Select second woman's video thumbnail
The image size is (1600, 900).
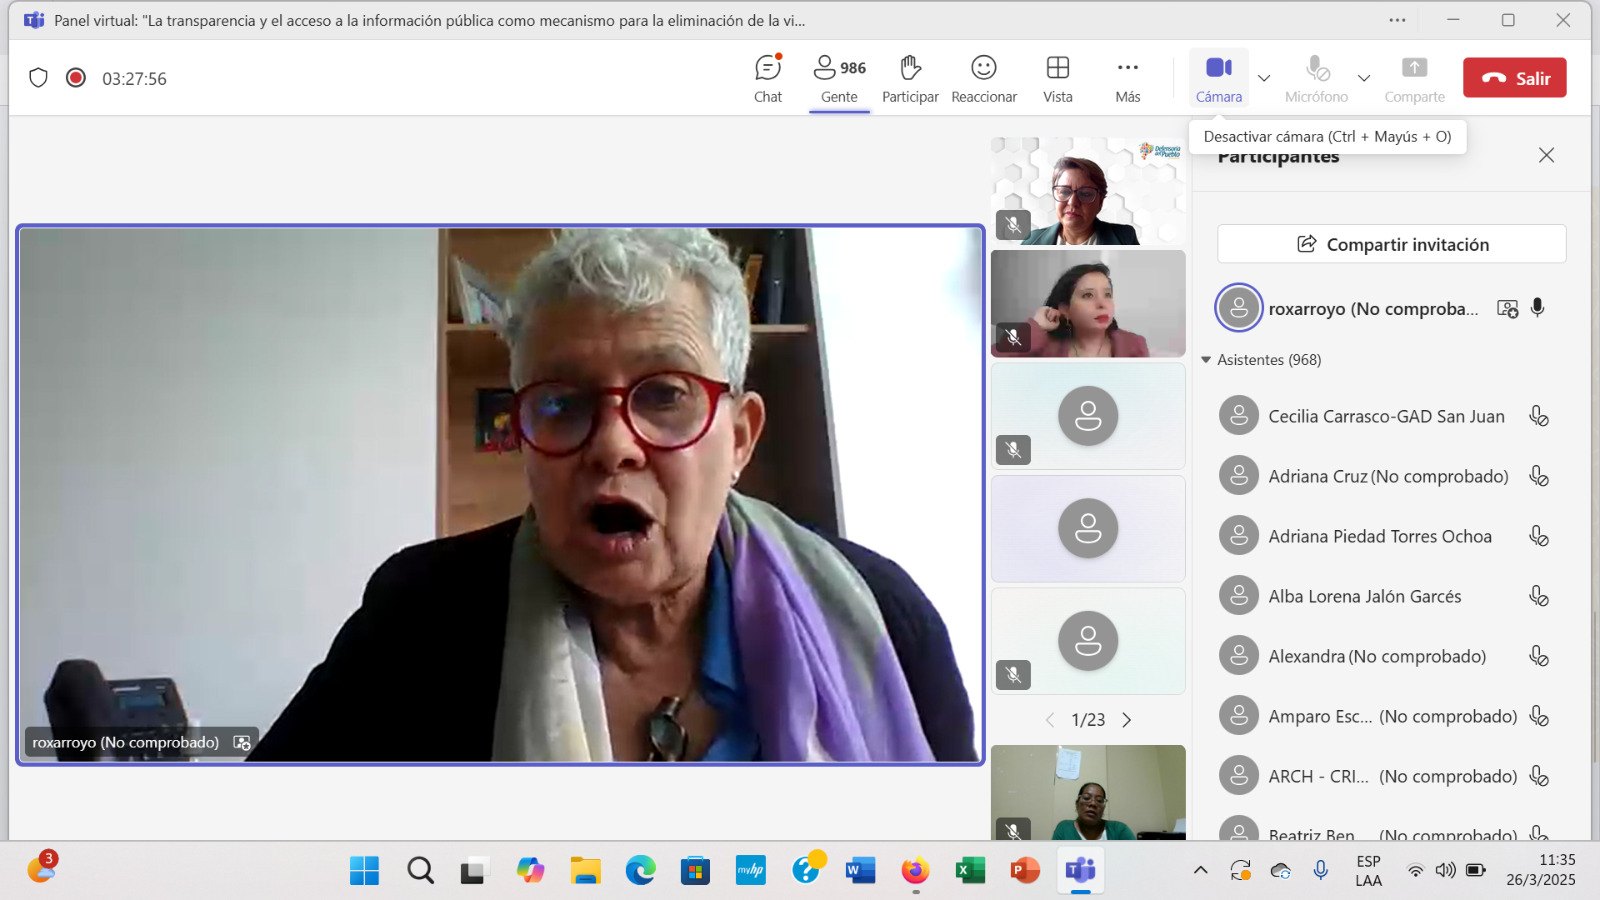click(x=1088, y=303)
